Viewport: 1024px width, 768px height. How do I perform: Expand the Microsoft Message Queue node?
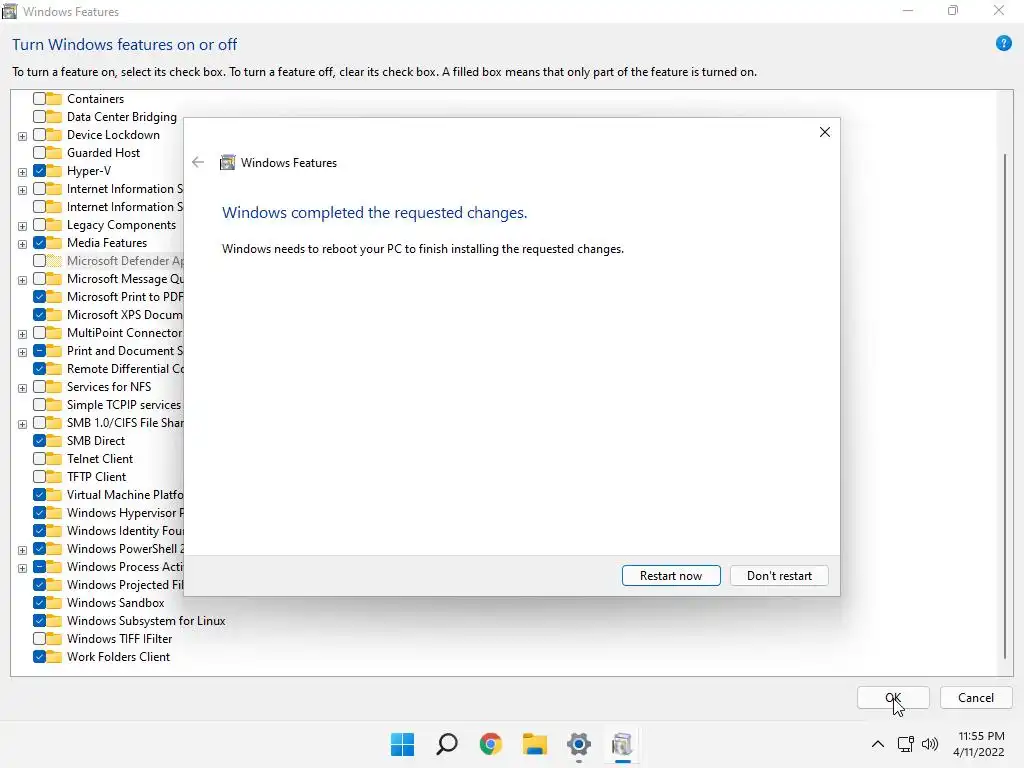click(22, 280)
